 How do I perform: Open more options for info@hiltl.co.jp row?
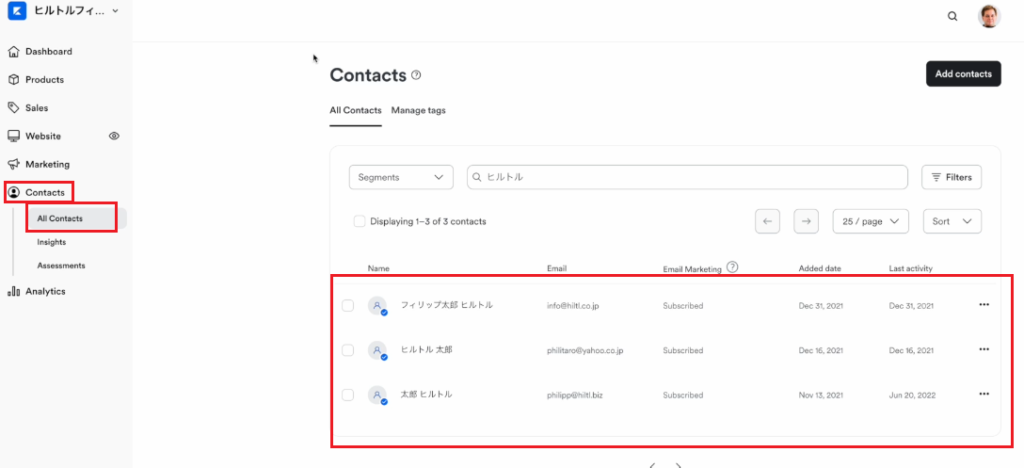(x=984, y=305)
